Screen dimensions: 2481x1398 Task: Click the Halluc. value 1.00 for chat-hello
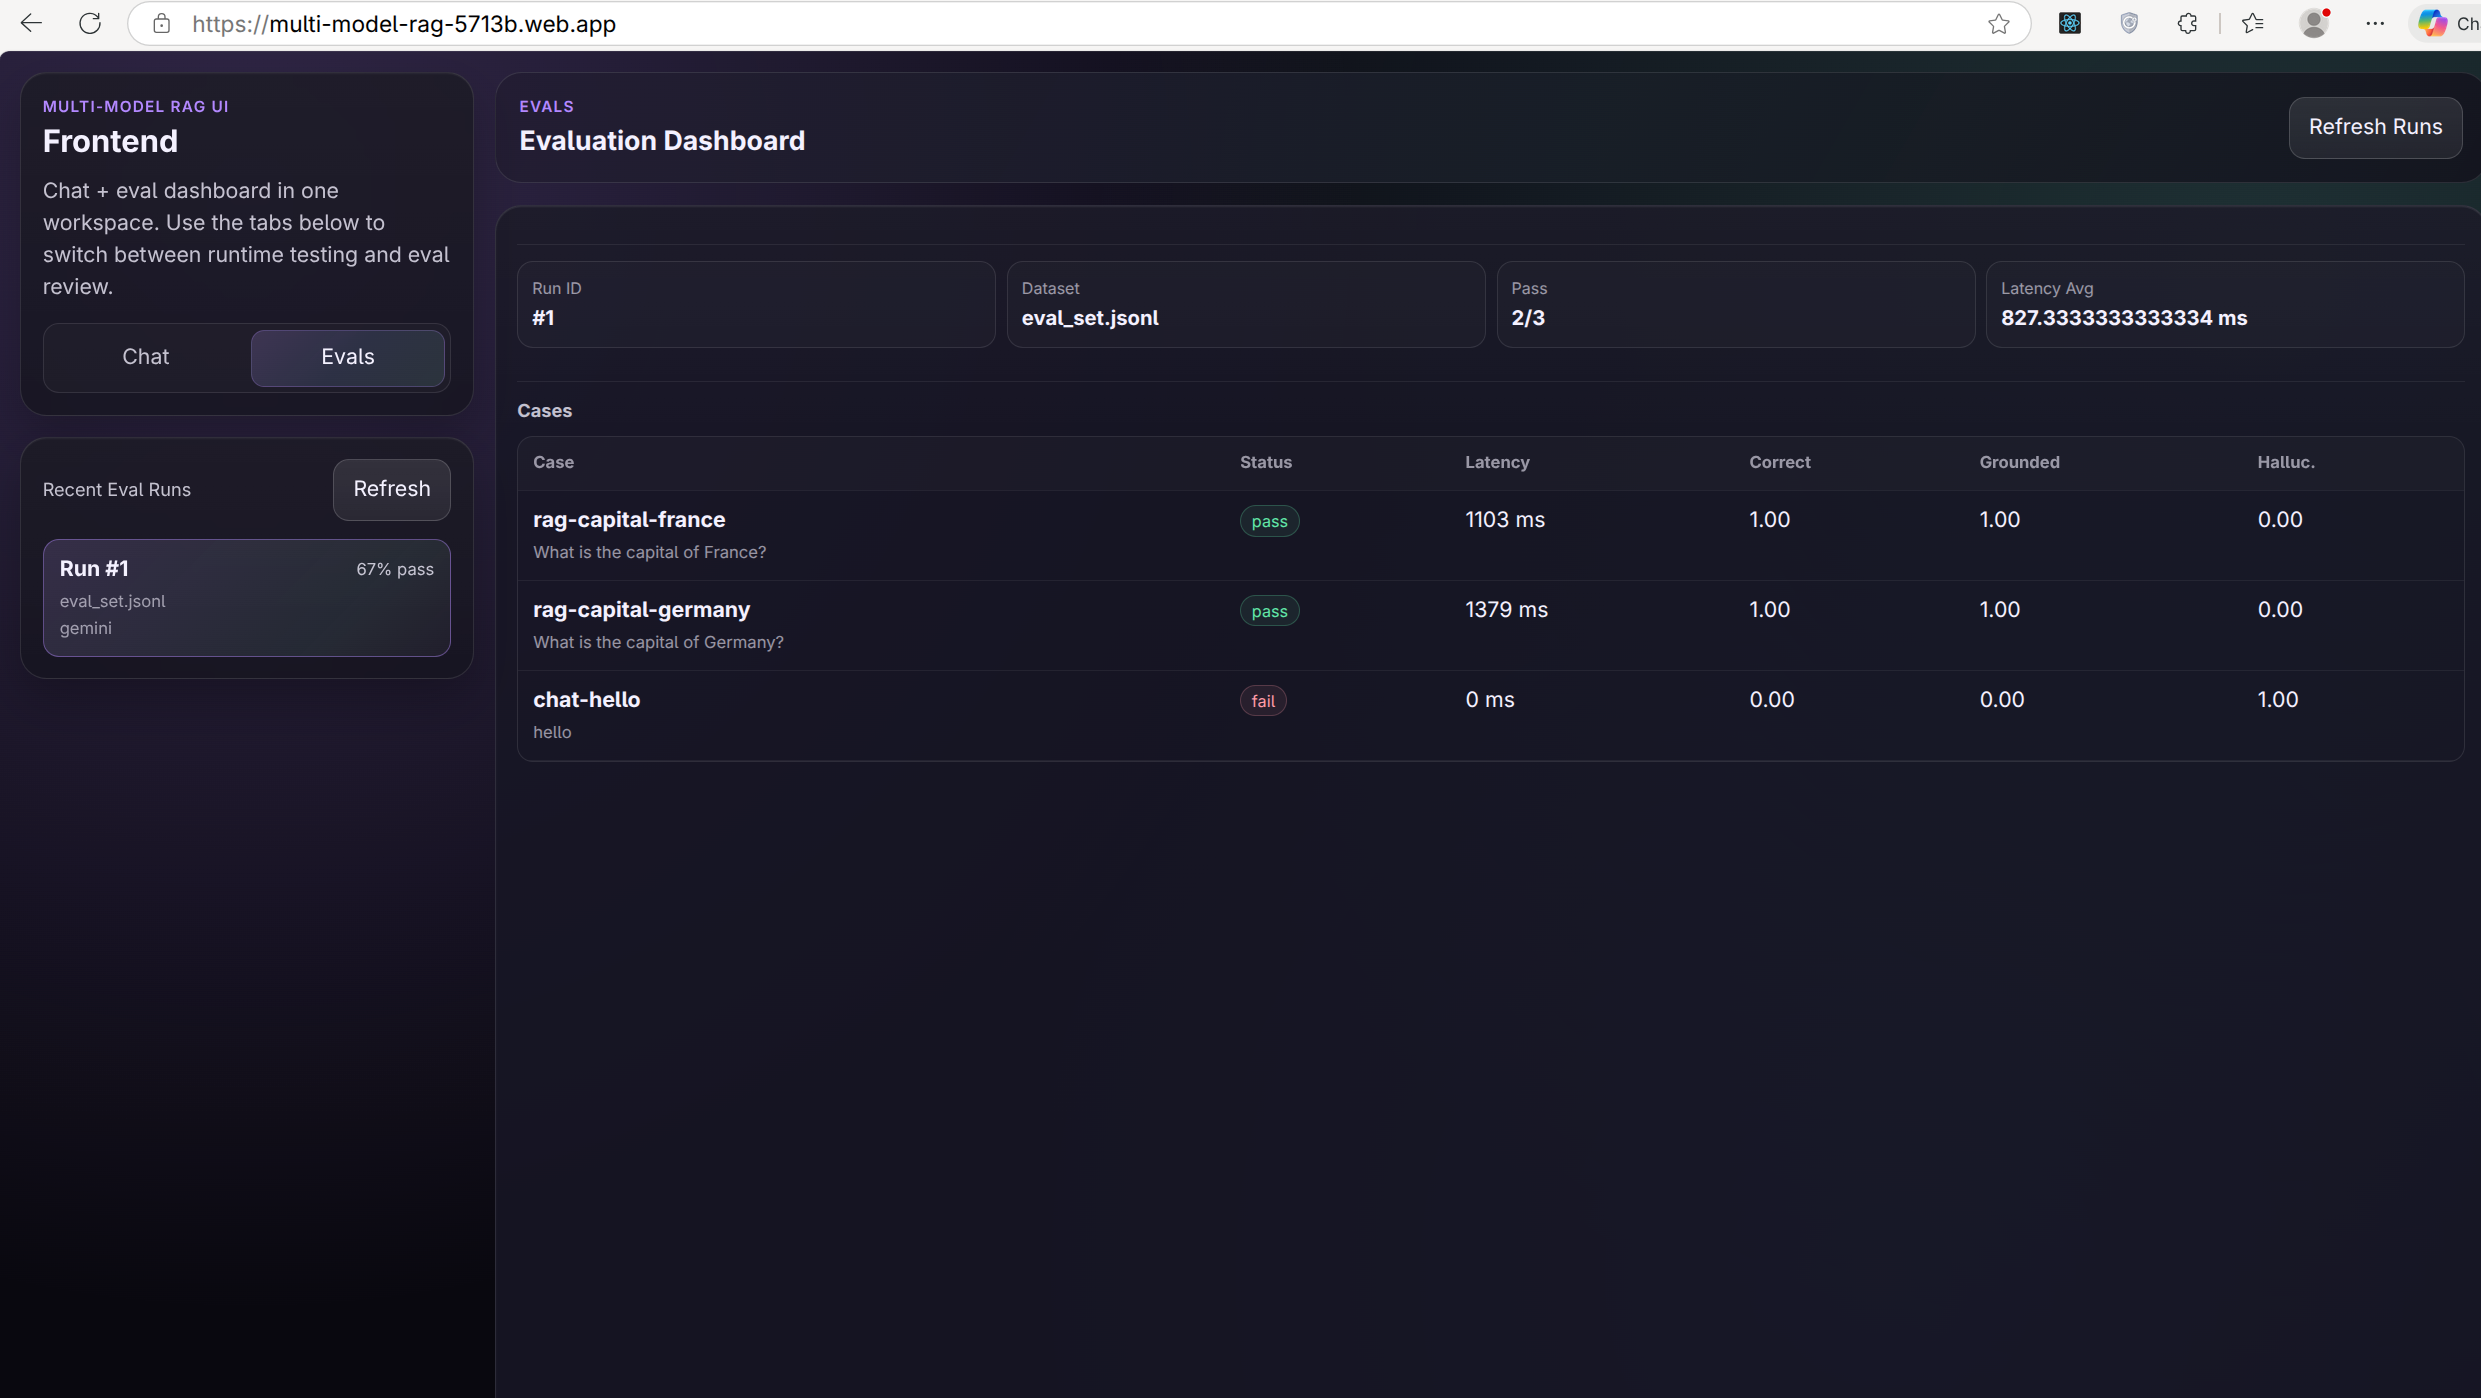[2277, 700]
